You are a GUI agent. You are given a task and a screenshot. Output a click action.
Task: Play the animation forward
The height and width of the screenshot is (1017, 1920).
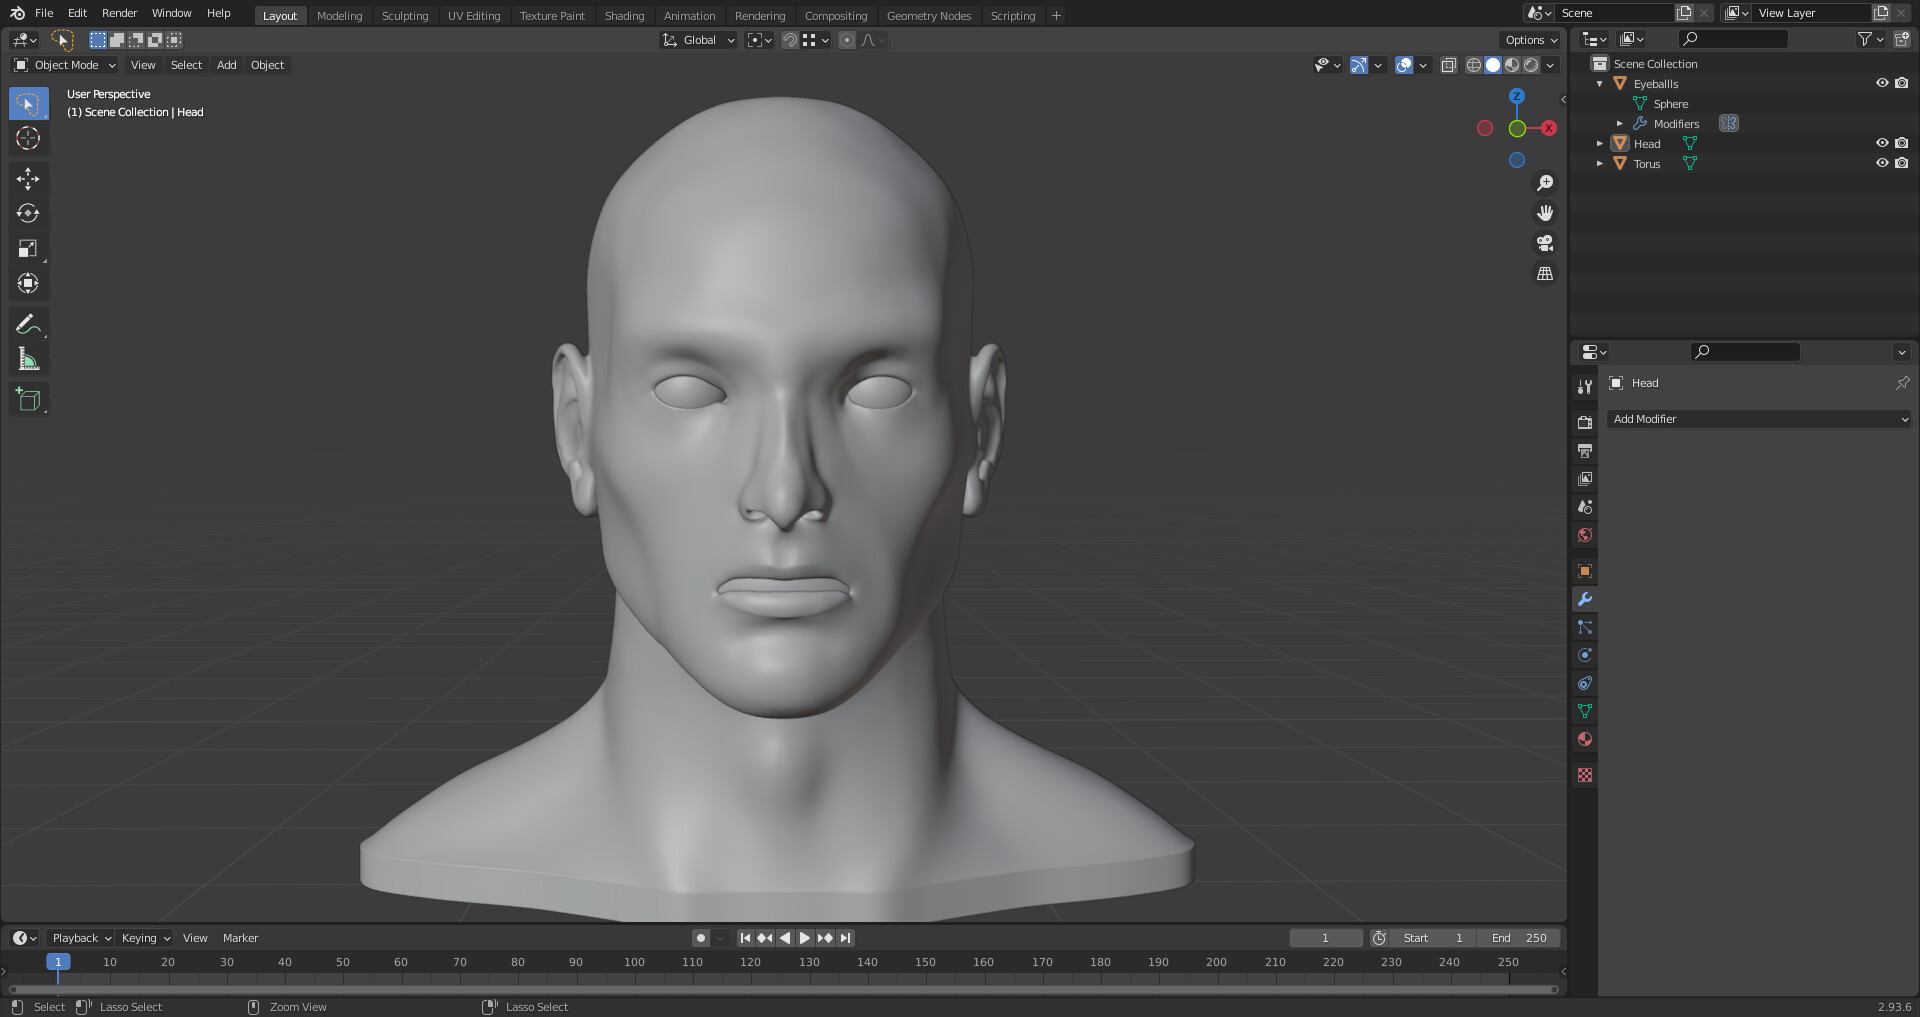tap(804, 937)
